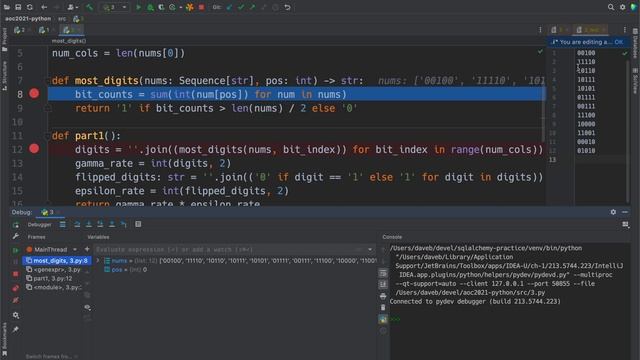Click OK in the editing notification
The image size is (640, 360).
618,42
